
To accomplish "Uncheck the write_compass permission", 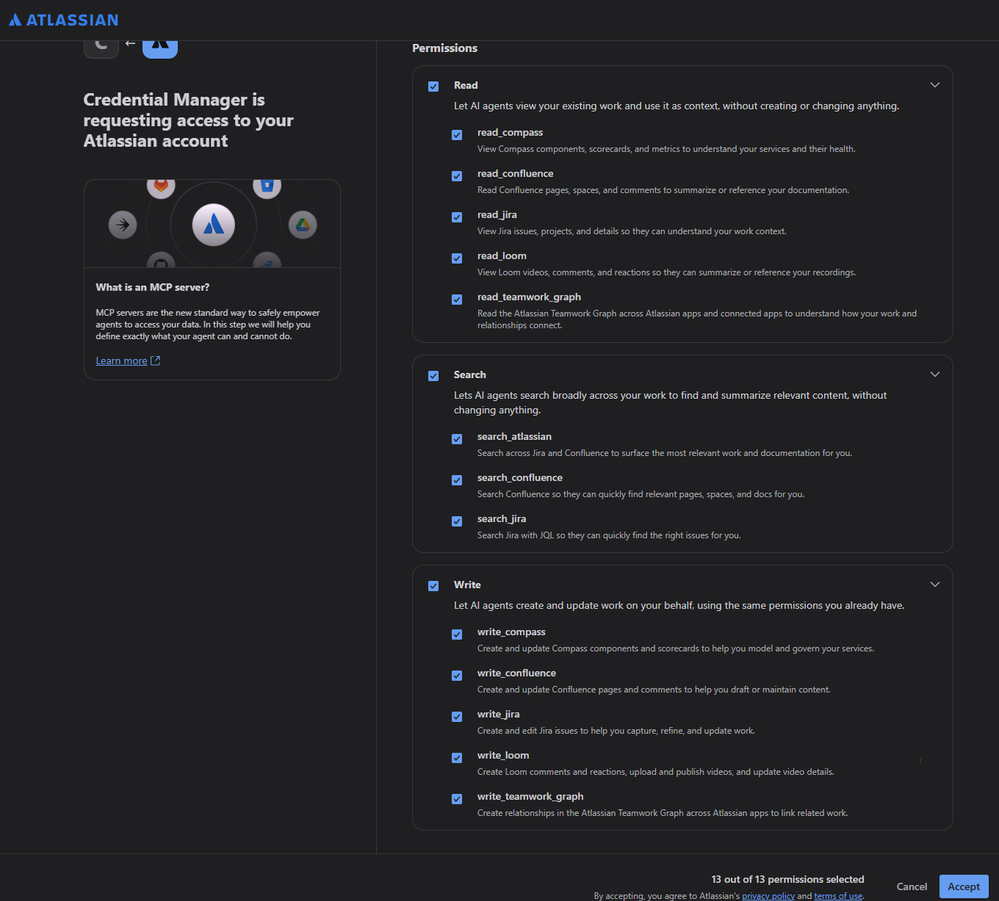I will click(457, 635).
